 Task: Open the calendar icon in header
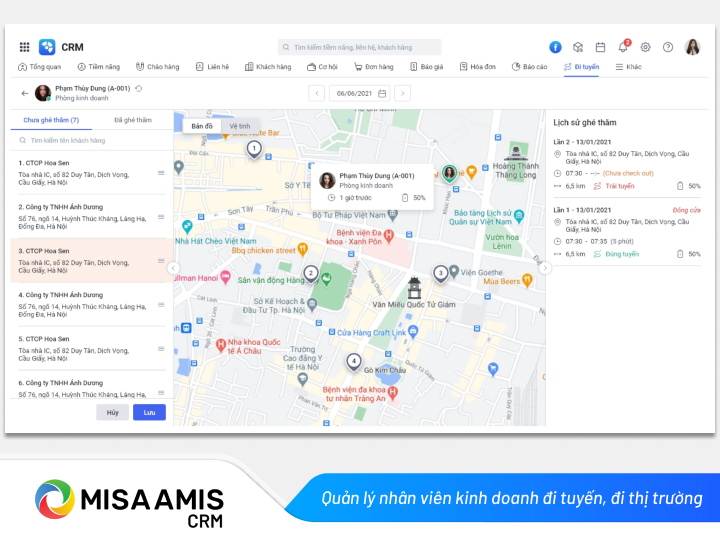pyautogui.click(x=600, y=47)
